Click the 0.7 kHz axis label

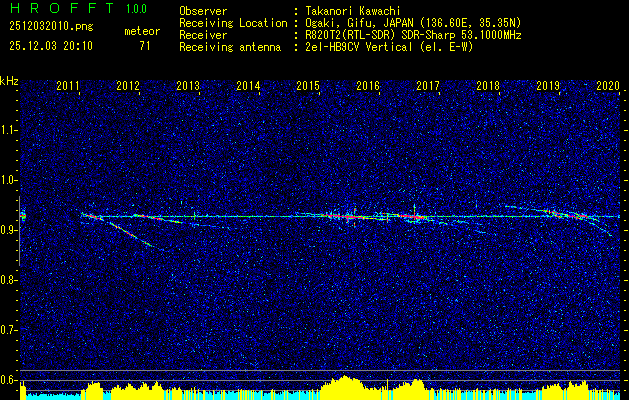(x=9, y=330)
